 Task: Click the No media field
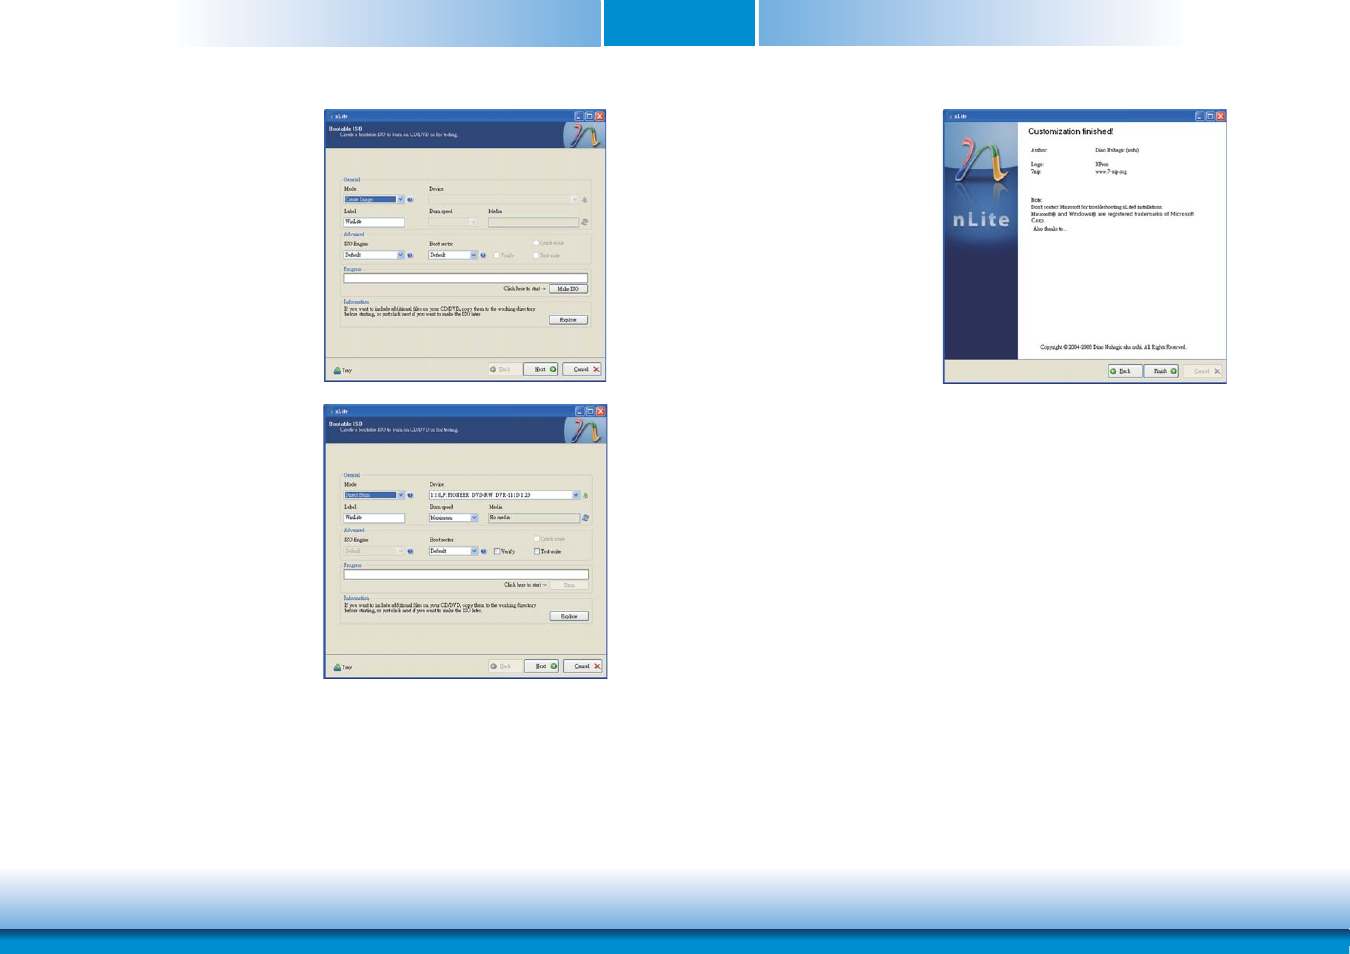534,518
